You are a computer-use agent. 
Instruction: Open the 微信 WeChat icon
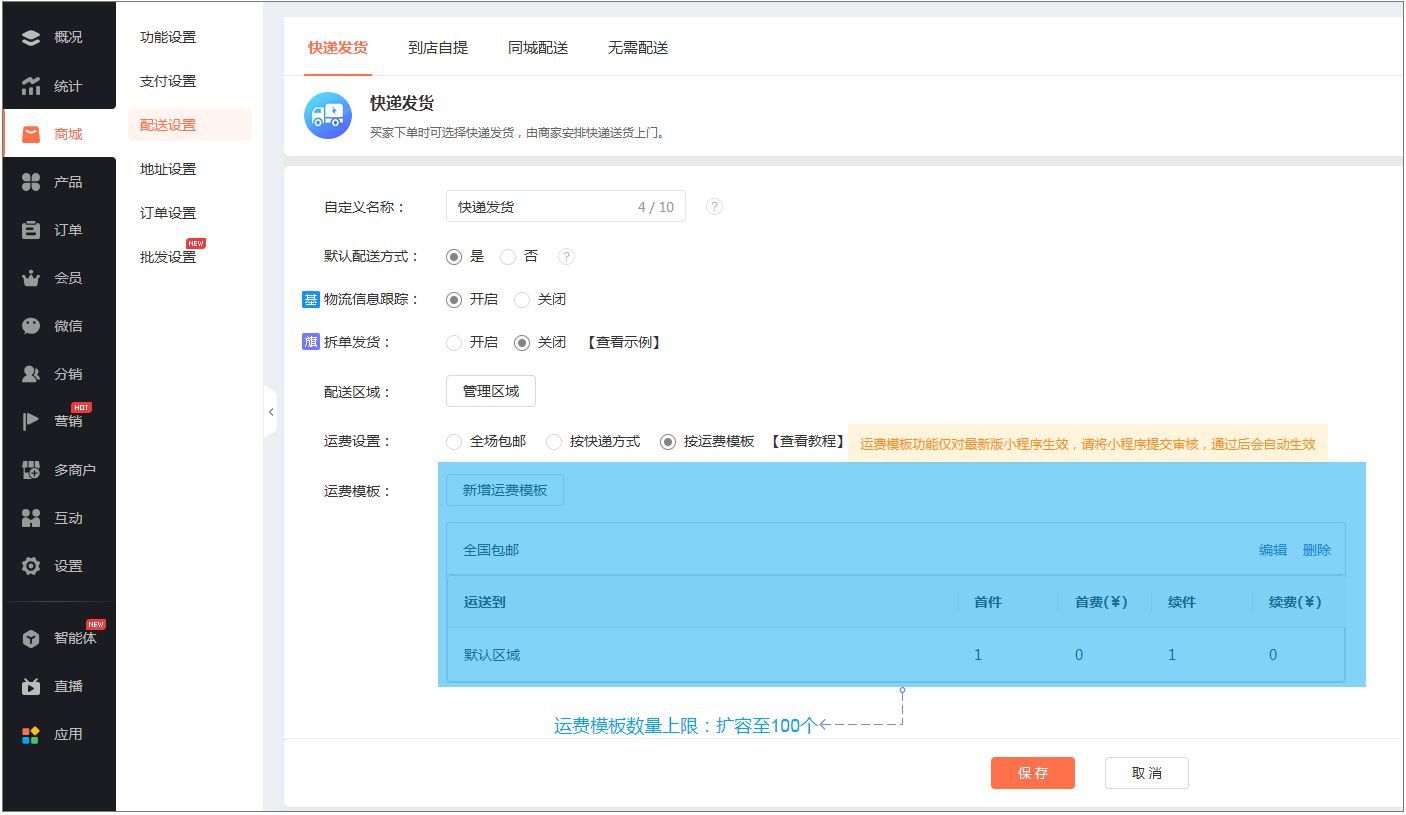(x=31, y=326)
